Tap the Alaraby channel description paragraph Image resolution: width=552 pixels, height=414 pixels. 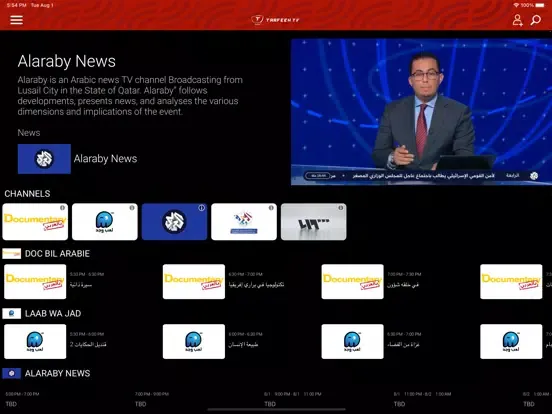coord(130,96)
